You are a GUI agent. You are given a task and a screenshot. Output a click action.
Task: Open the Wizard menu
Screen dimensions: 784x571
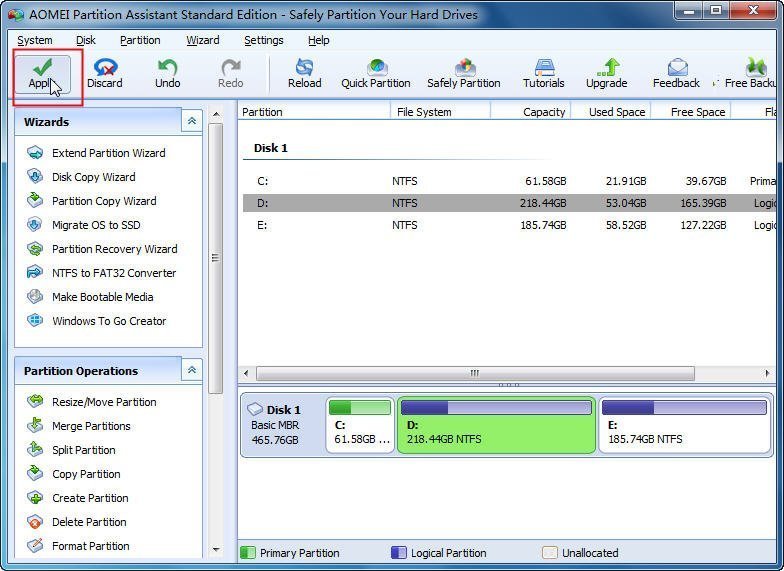coord(202,40)
